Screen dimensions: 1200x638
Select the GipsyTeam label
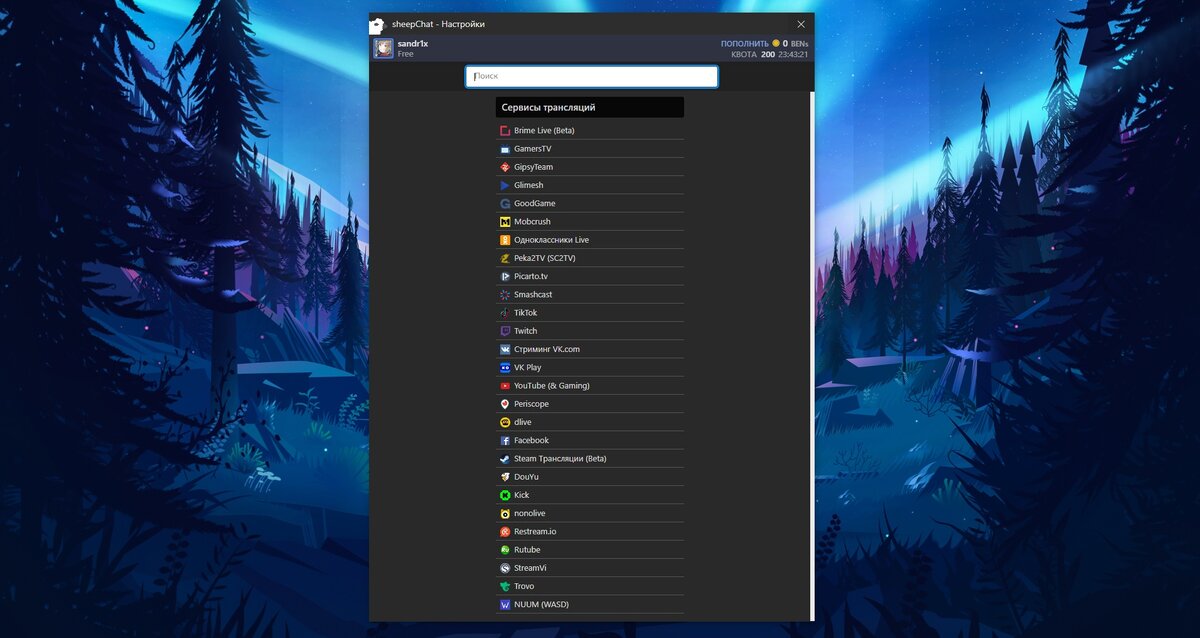click(534, 167)
